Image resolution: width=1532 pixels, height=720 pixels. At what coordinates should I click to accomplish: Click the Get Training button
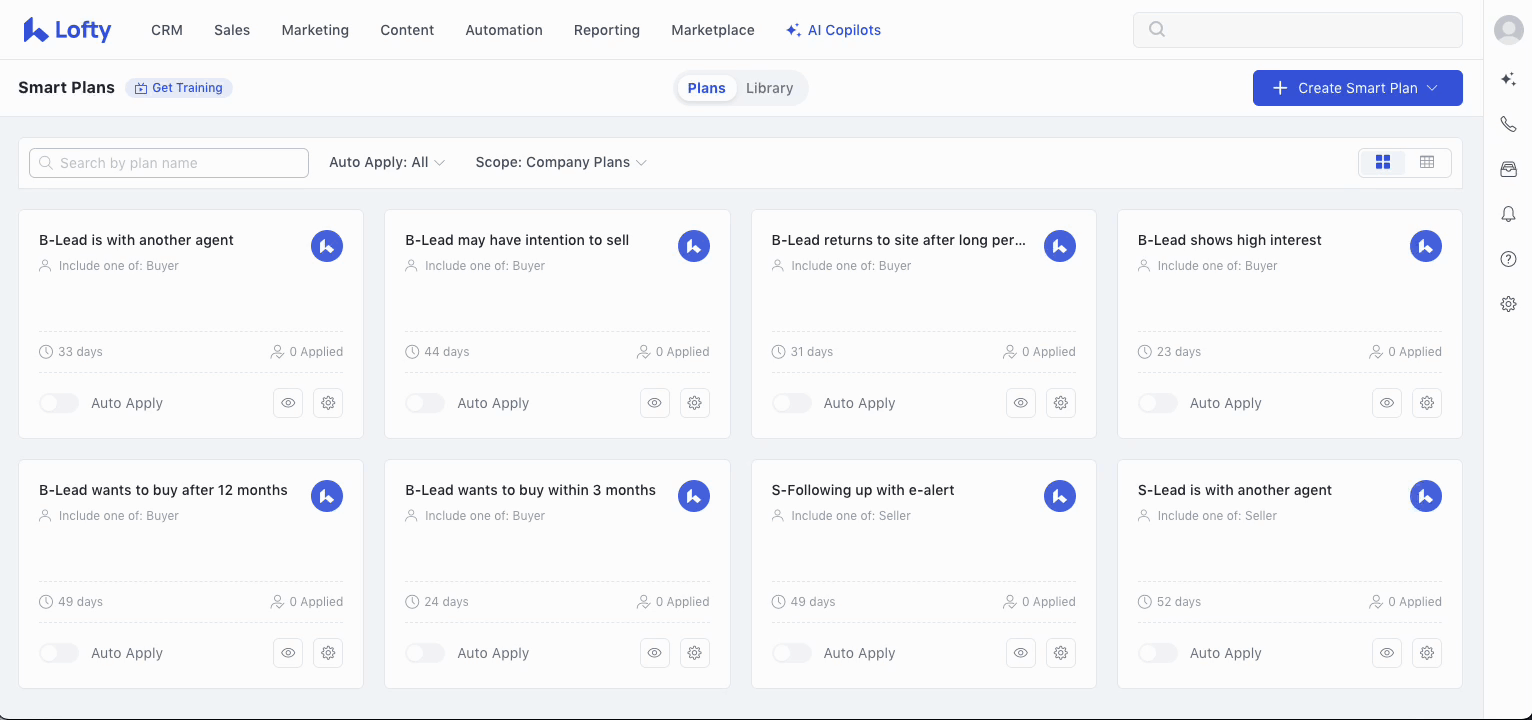179,88
